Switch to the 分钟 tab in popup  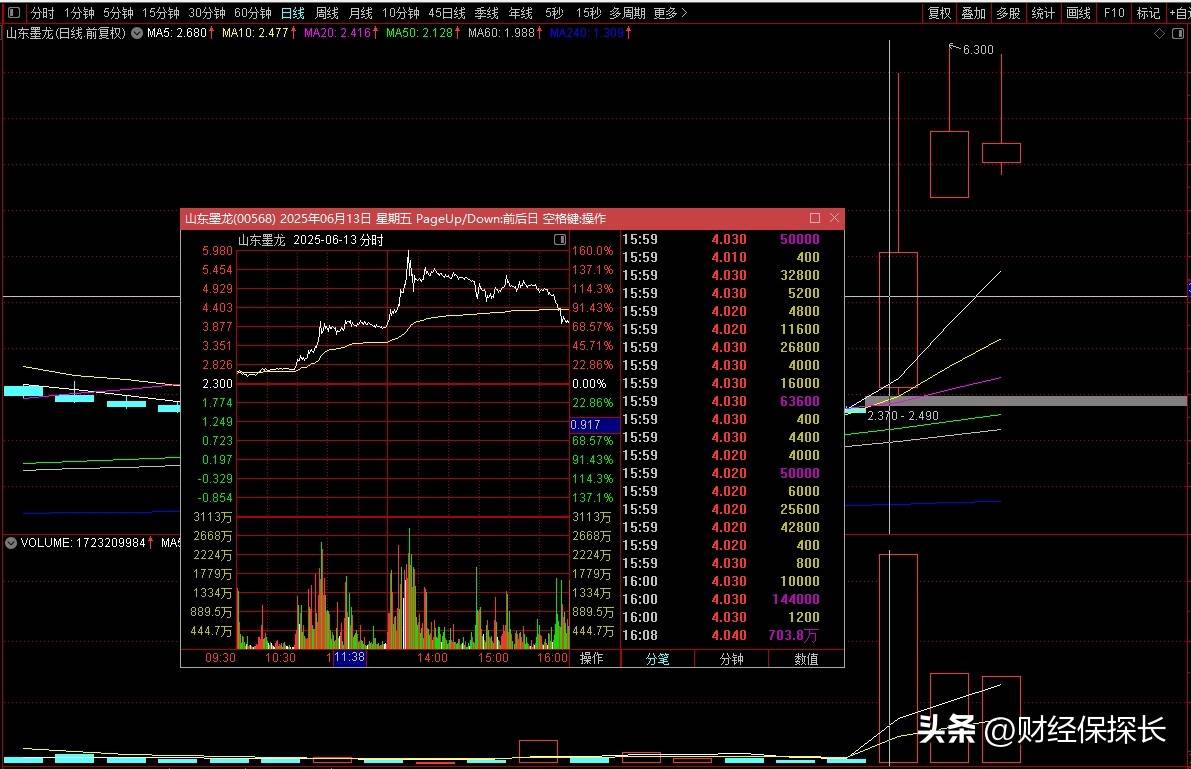[x=731, y=659]
